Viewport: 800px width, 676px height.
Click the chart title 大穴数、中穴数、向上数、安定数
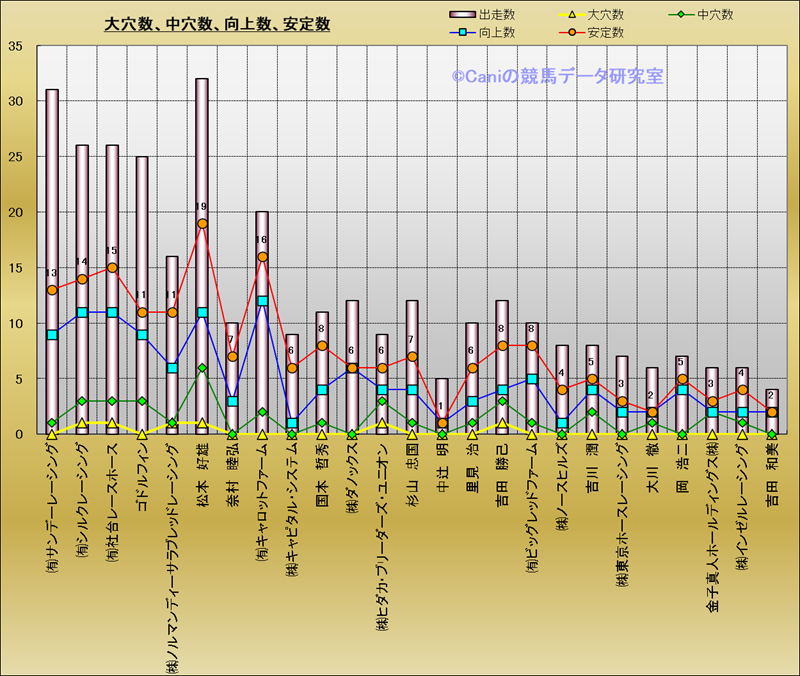click(217, 24)
